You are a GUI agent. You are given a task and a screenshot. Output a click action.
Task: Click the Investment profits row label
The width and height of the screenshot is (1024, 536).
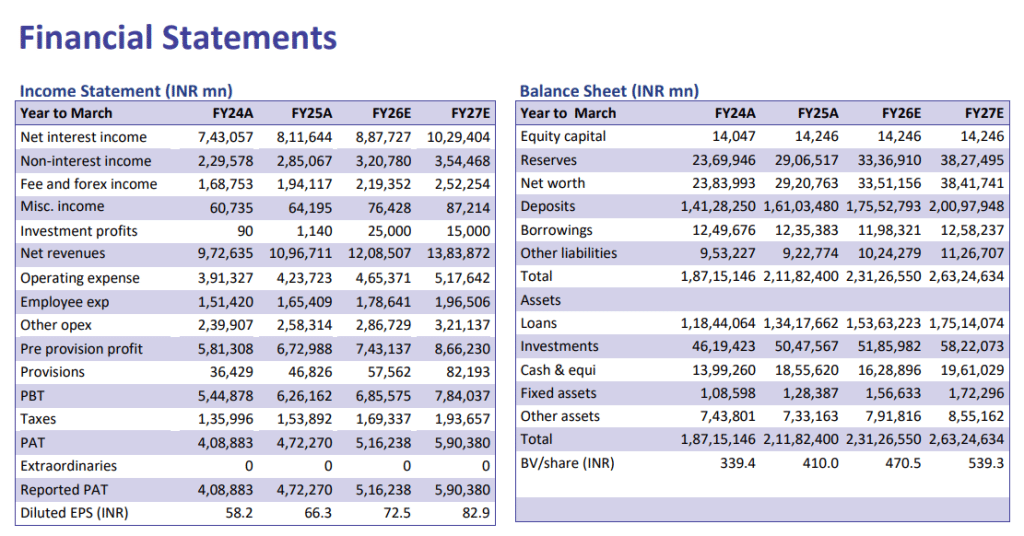pos(79,231)
